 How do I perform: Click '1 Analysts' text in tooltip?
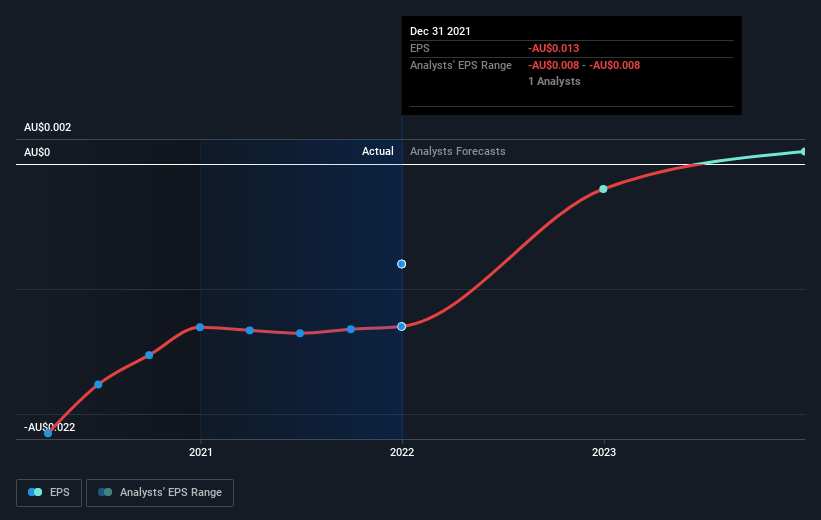click(x=554, y=81)
